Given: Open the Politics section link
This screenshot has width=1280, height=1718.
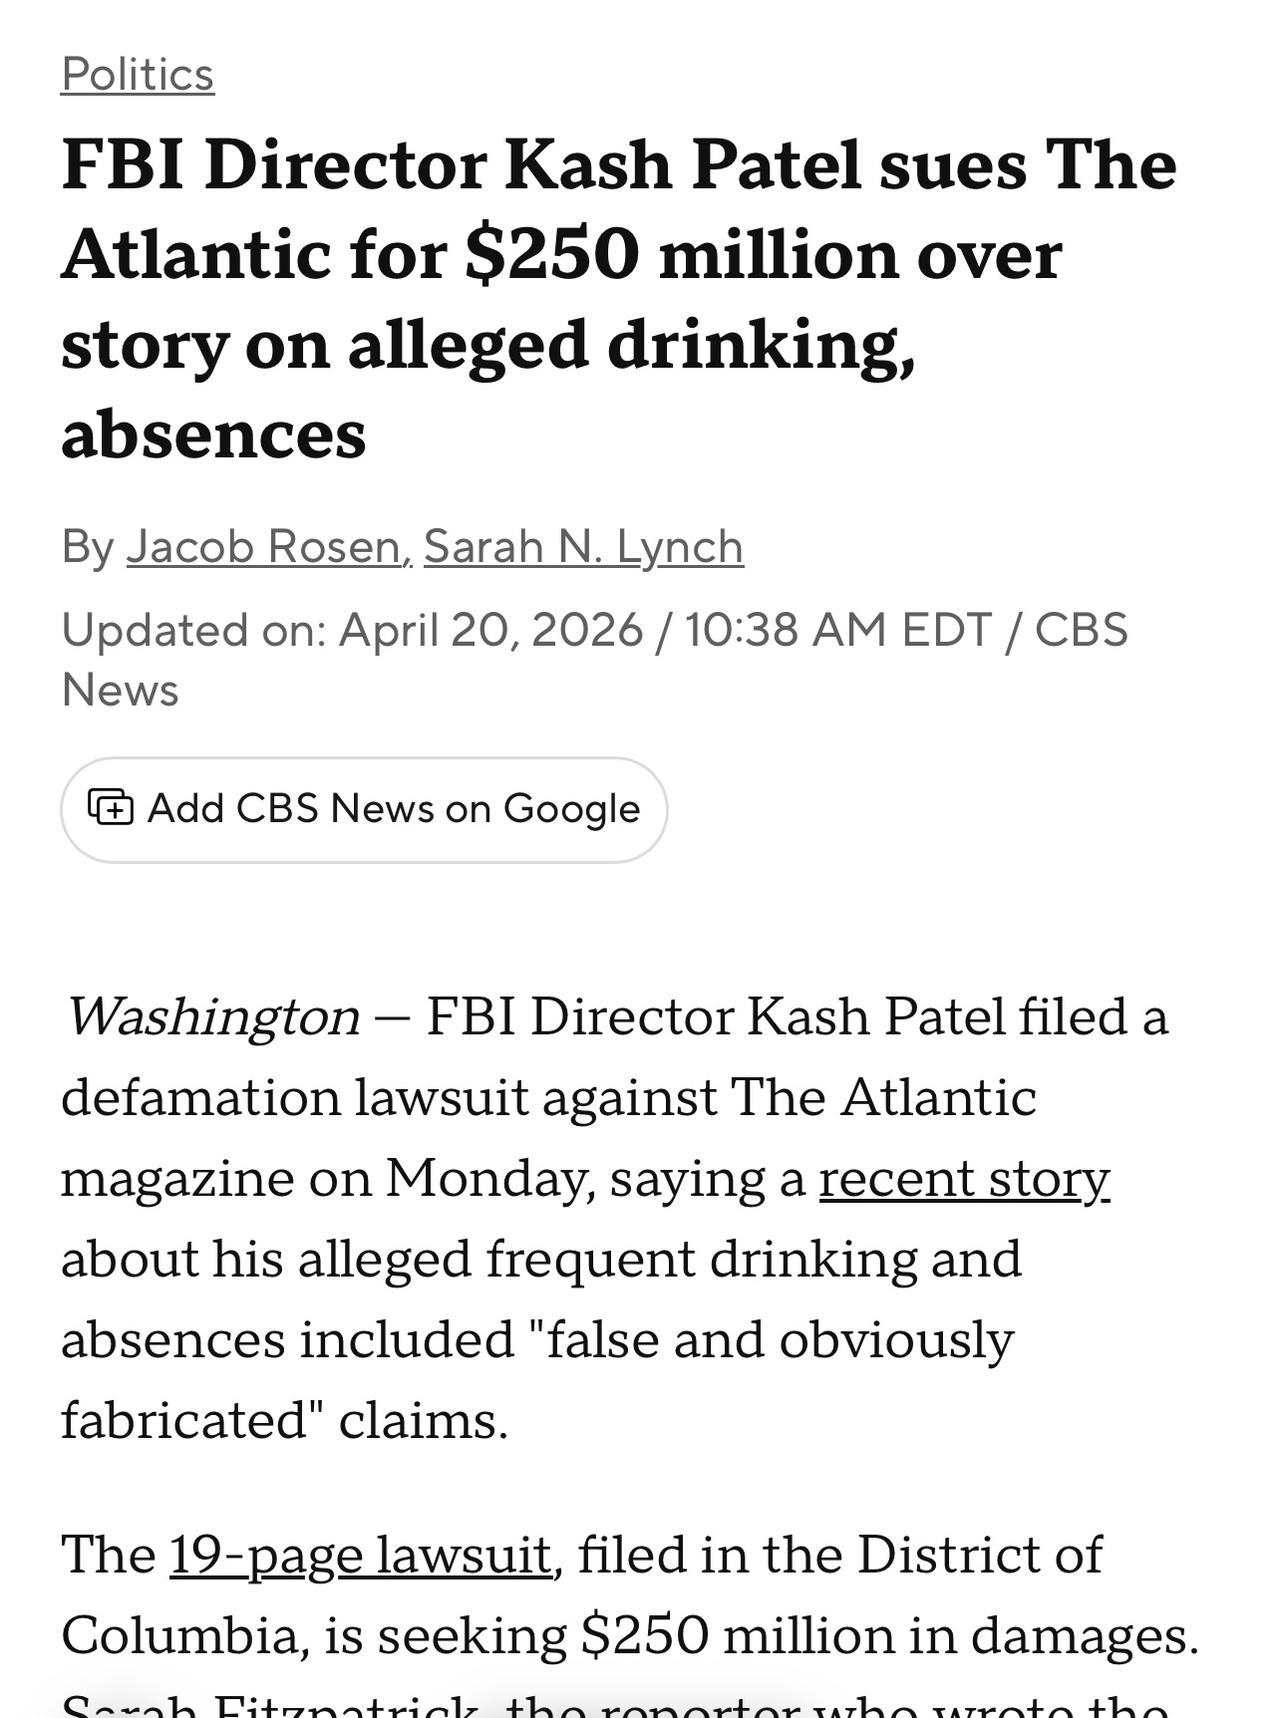Looking at the screenshot, I should [x=137, y=74].
